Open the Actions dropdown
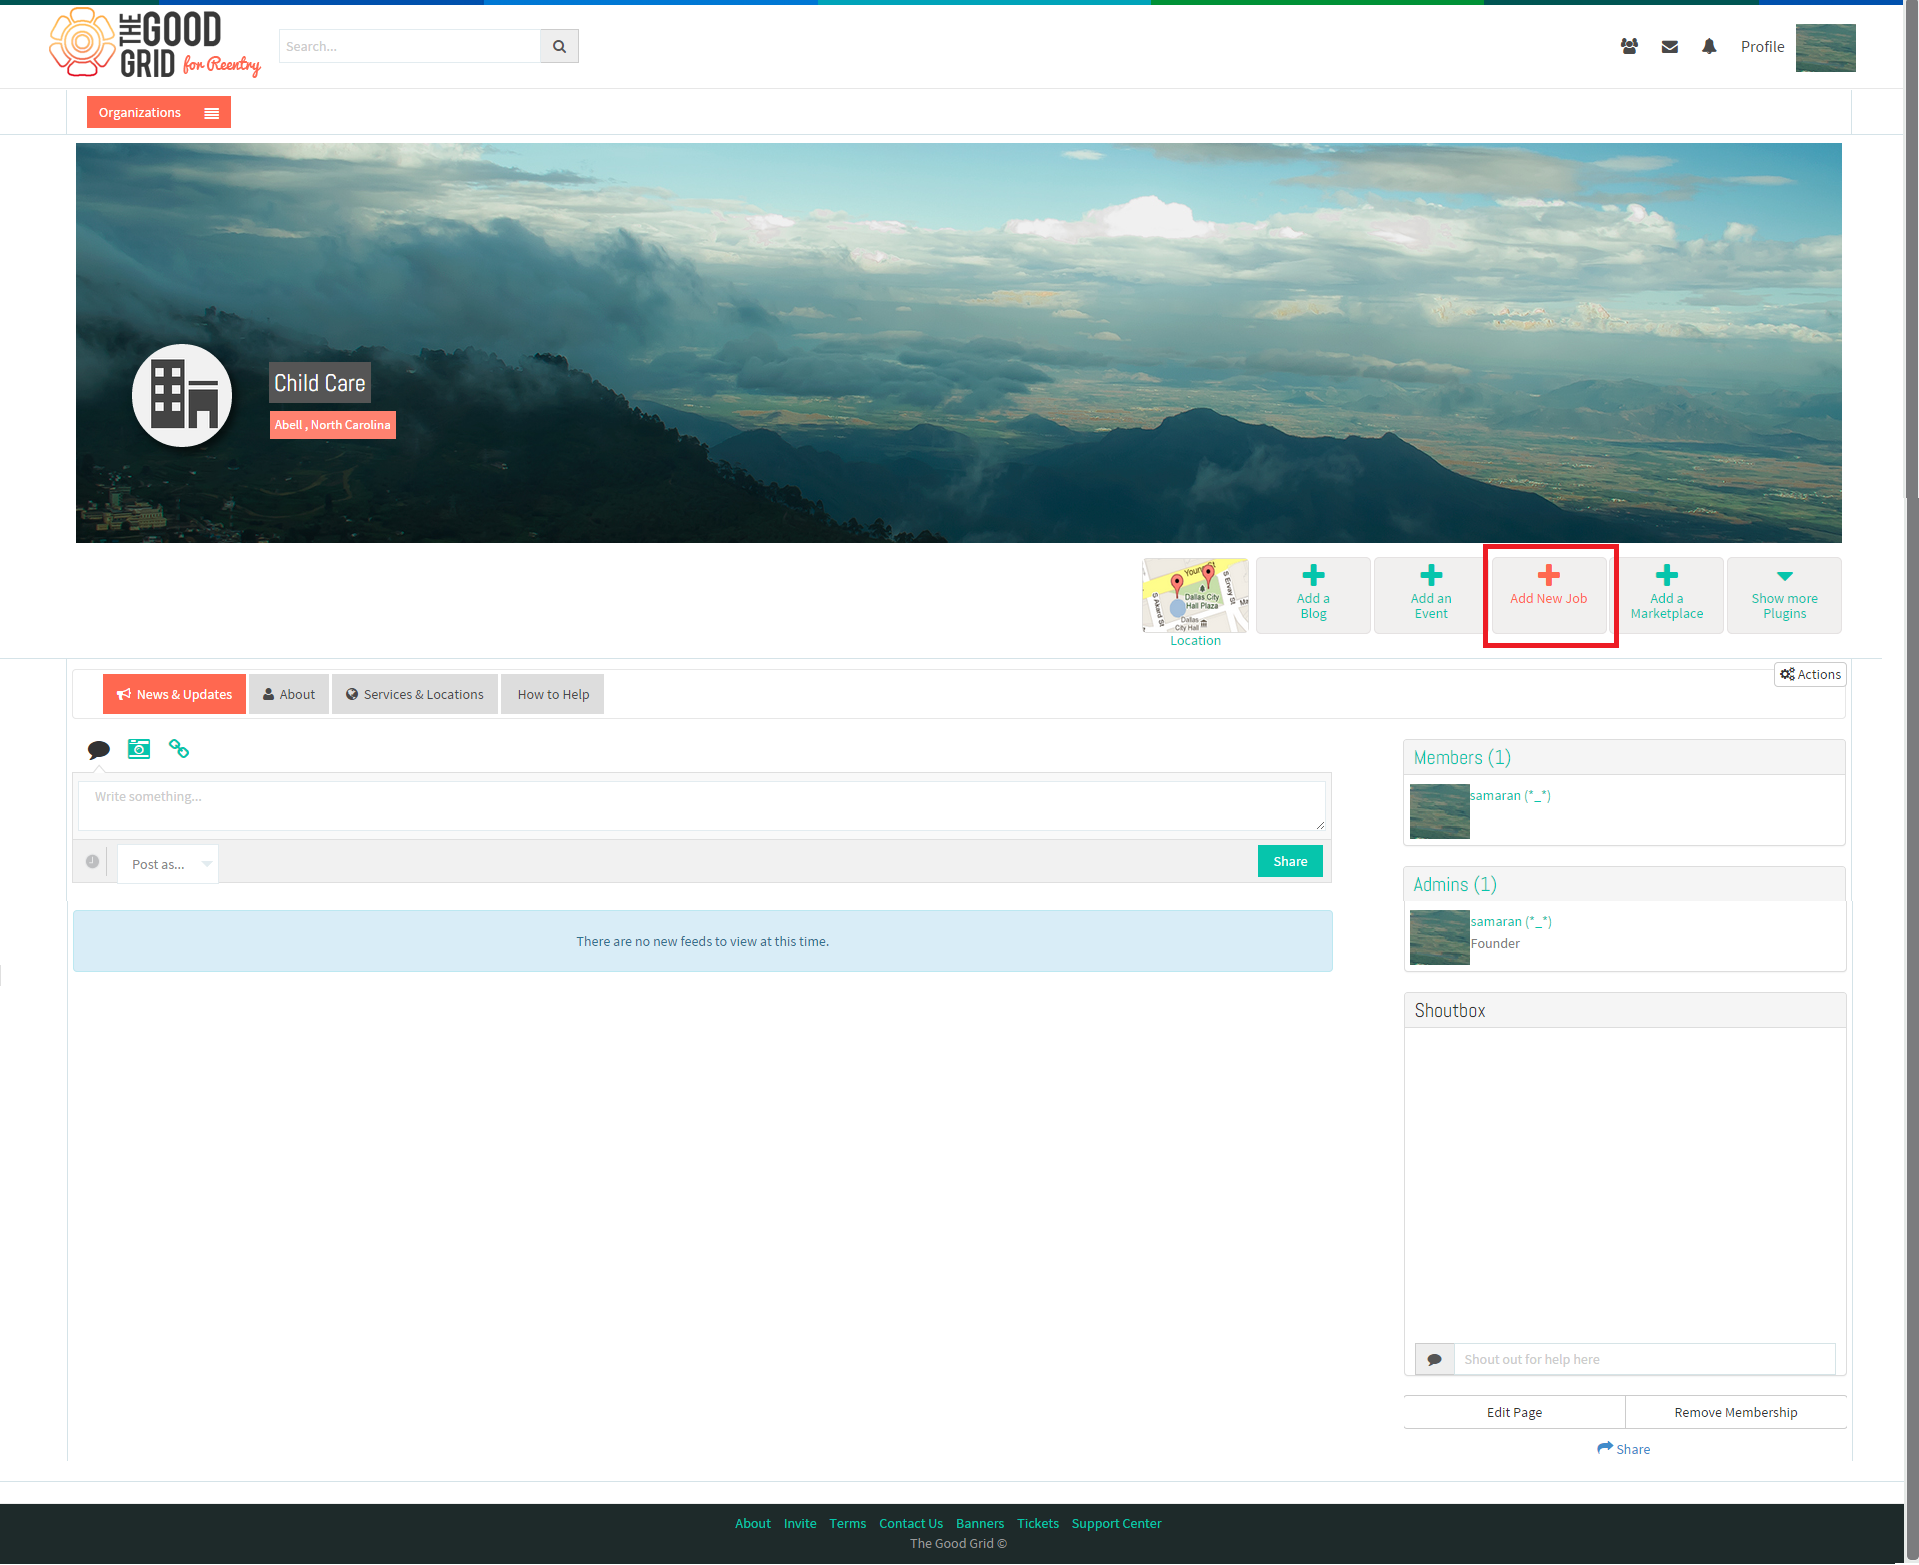This screenshot has height=1565, width=1919. (1810, 674)
